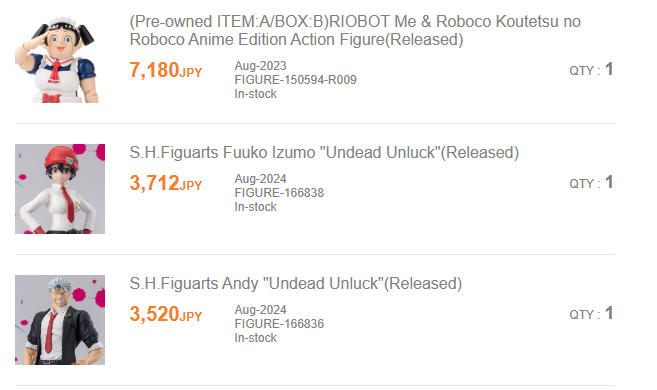
Task: Click In-stock status of the Fuuko Izumo item
Action: pyautogui.click(x=256, y=207)
